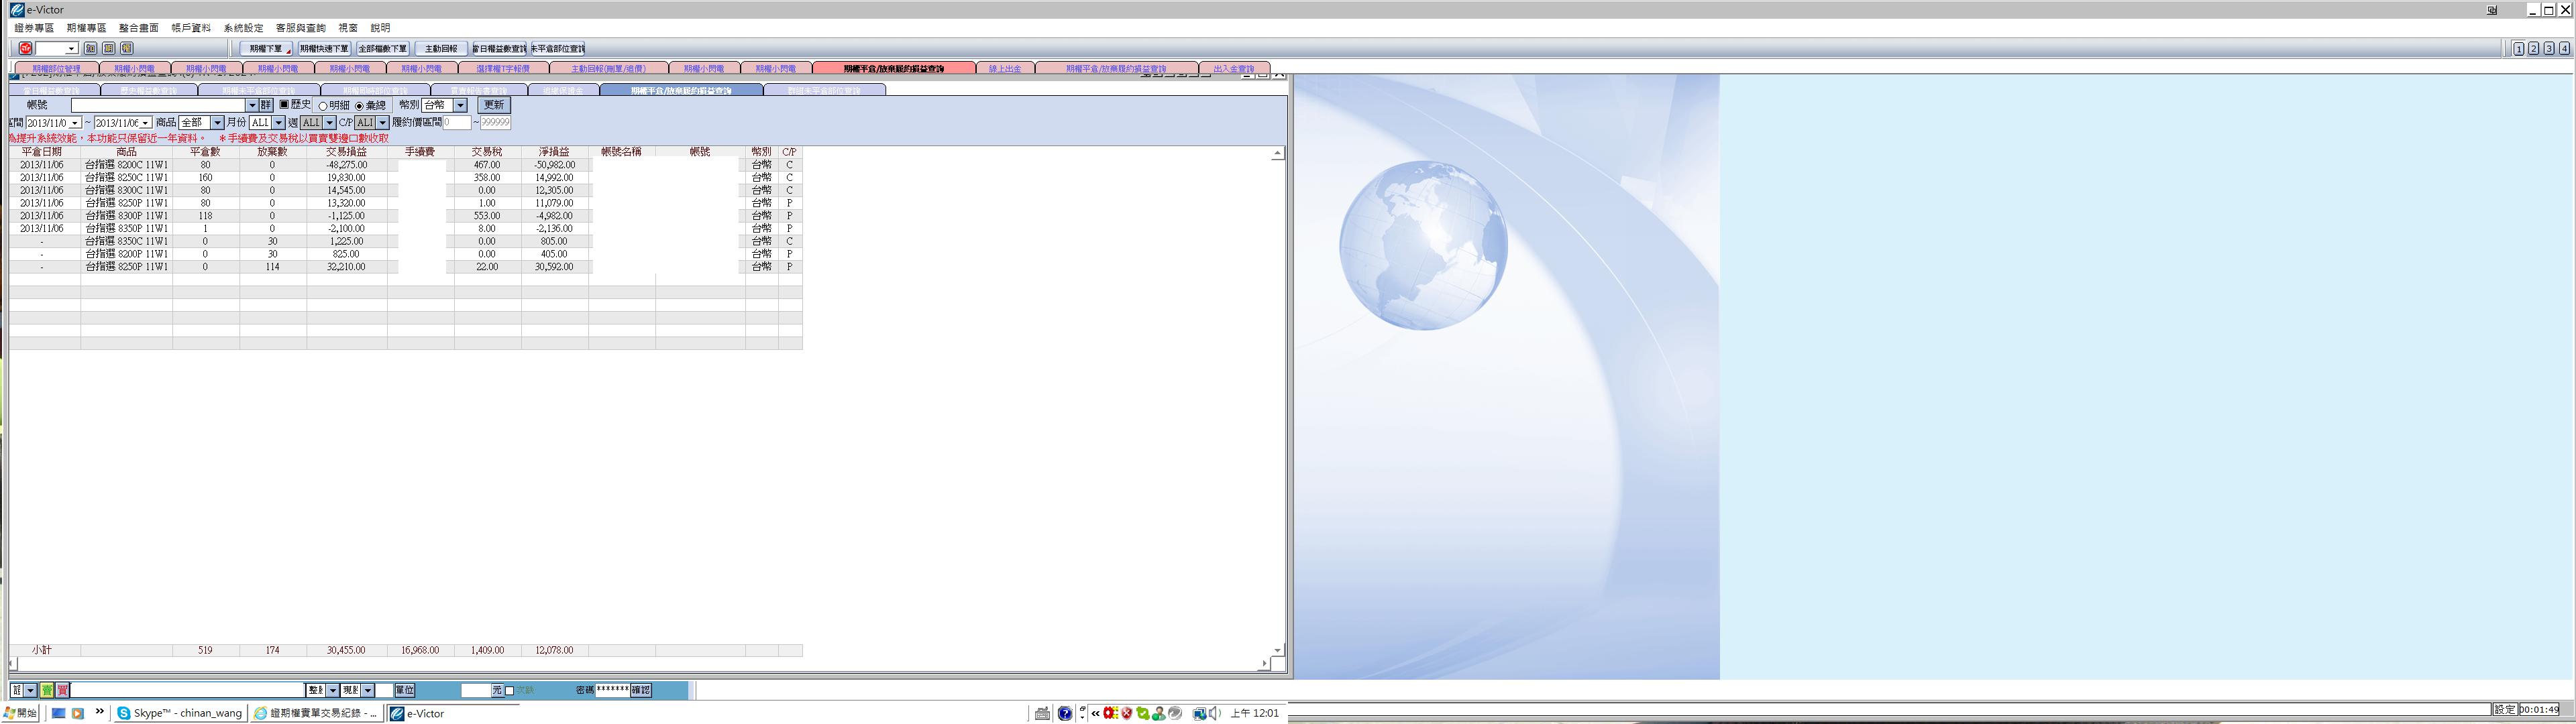Switch to the 選擇權T字報價 tab
Screen dimensions: 2576x724
(x=503, y=69)
